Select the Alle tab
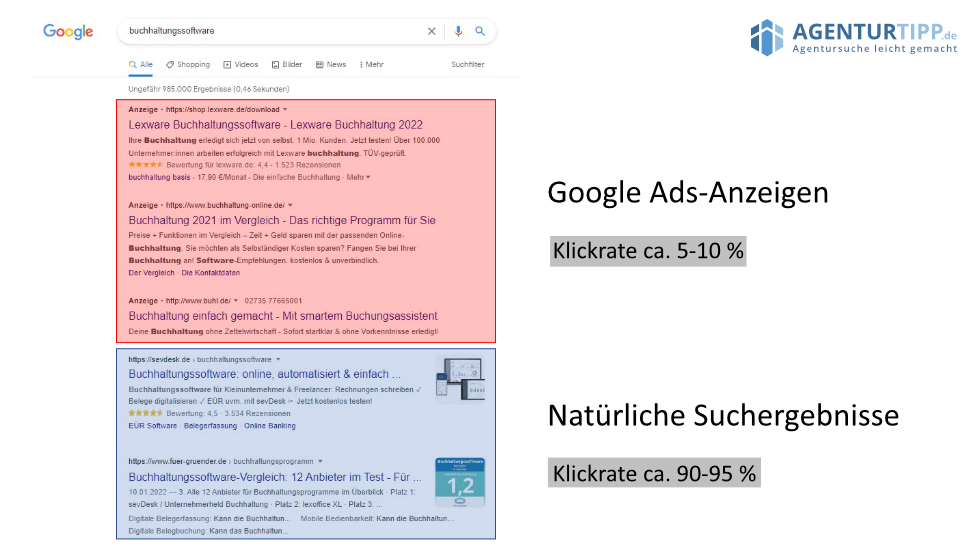The image size is (978, 550). (141, 65)
